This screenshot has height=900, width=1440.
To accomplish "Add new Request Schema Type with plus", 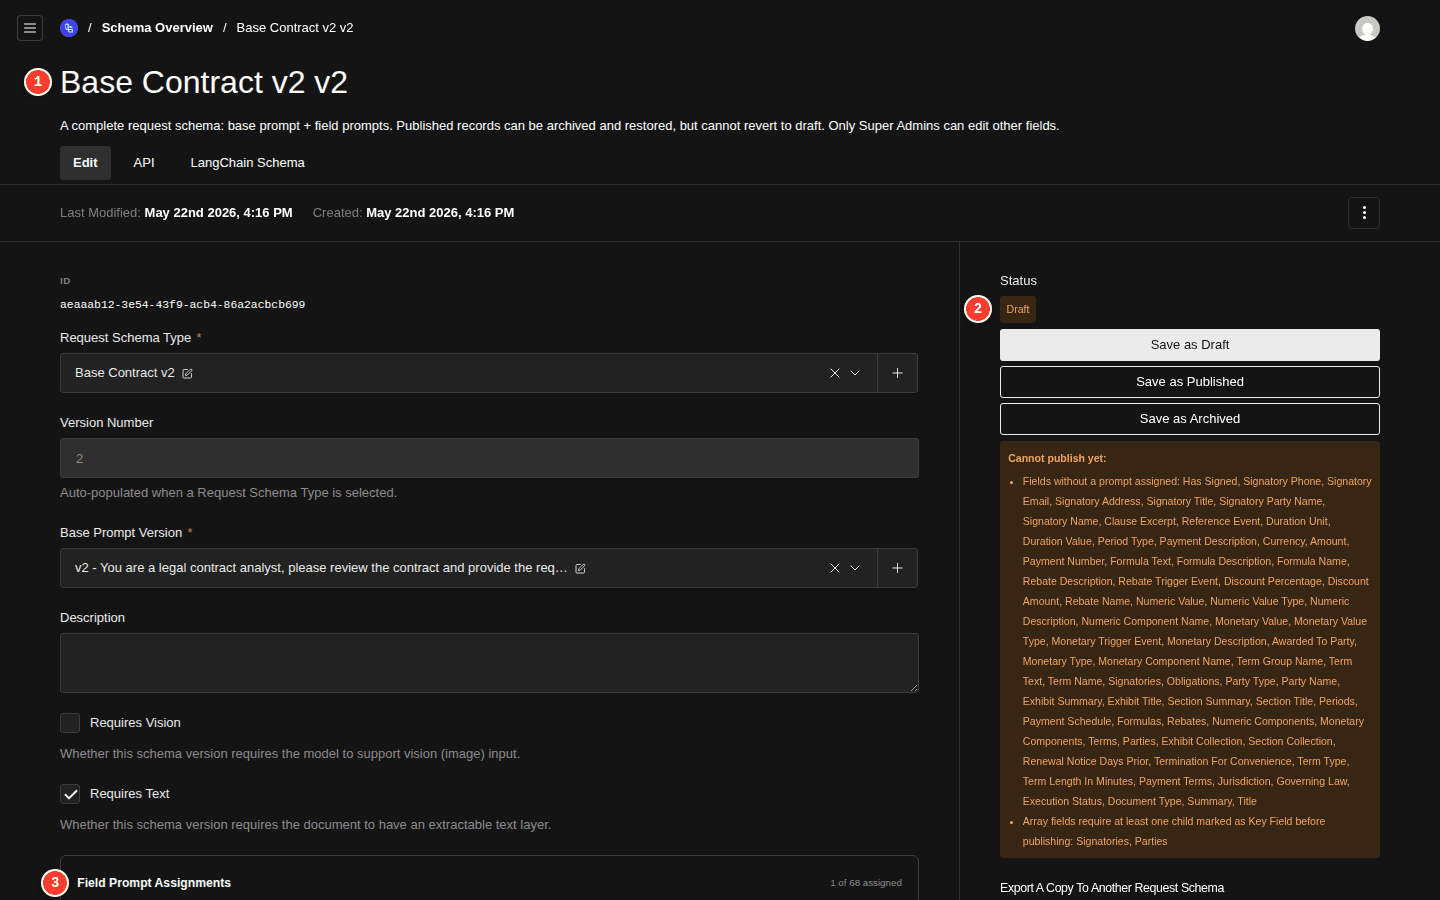I will (897, 373).
